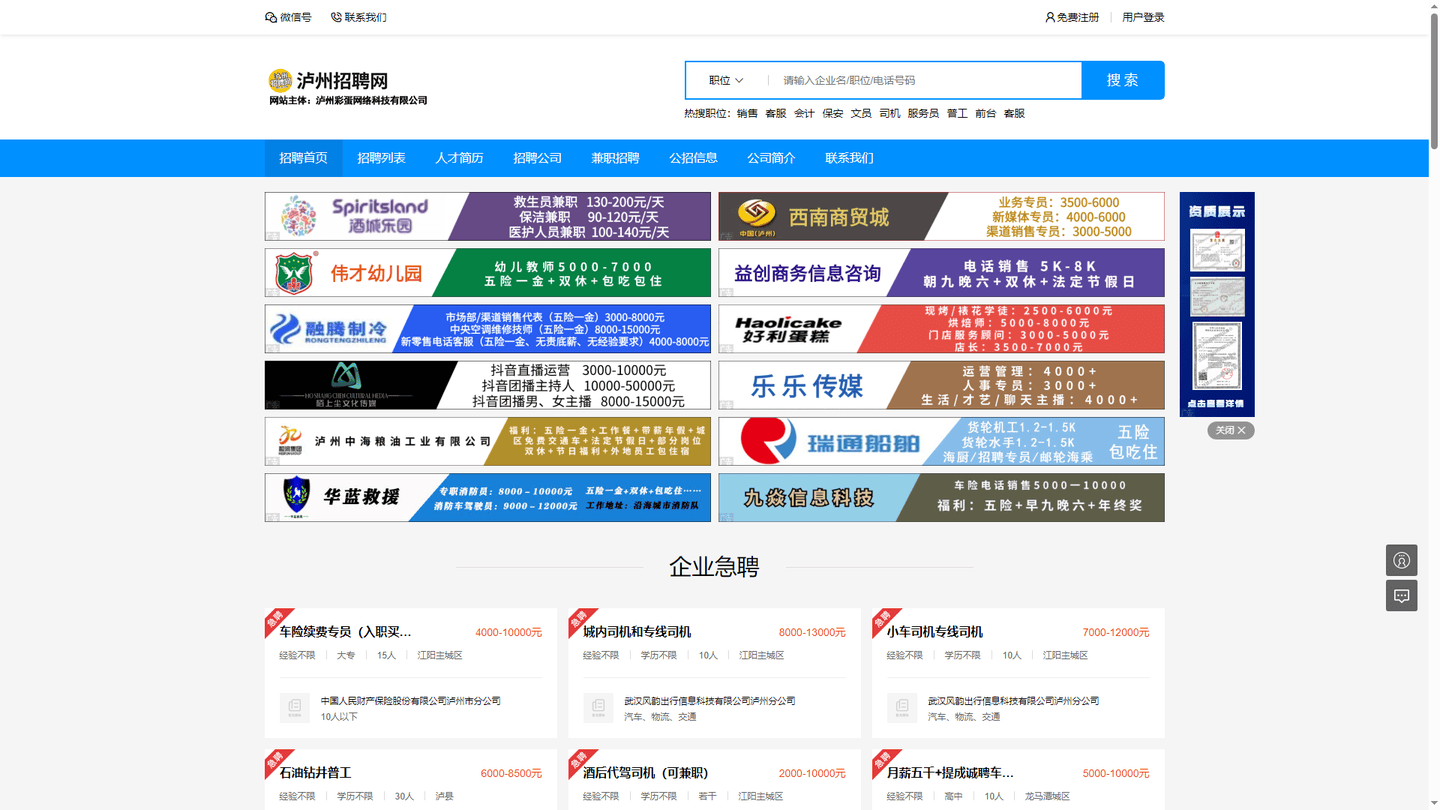Click company logo icon in 车险续费专员 card
Viewport: 1440px width, 810px height.
pyautogui.click(x=295, y=708)
